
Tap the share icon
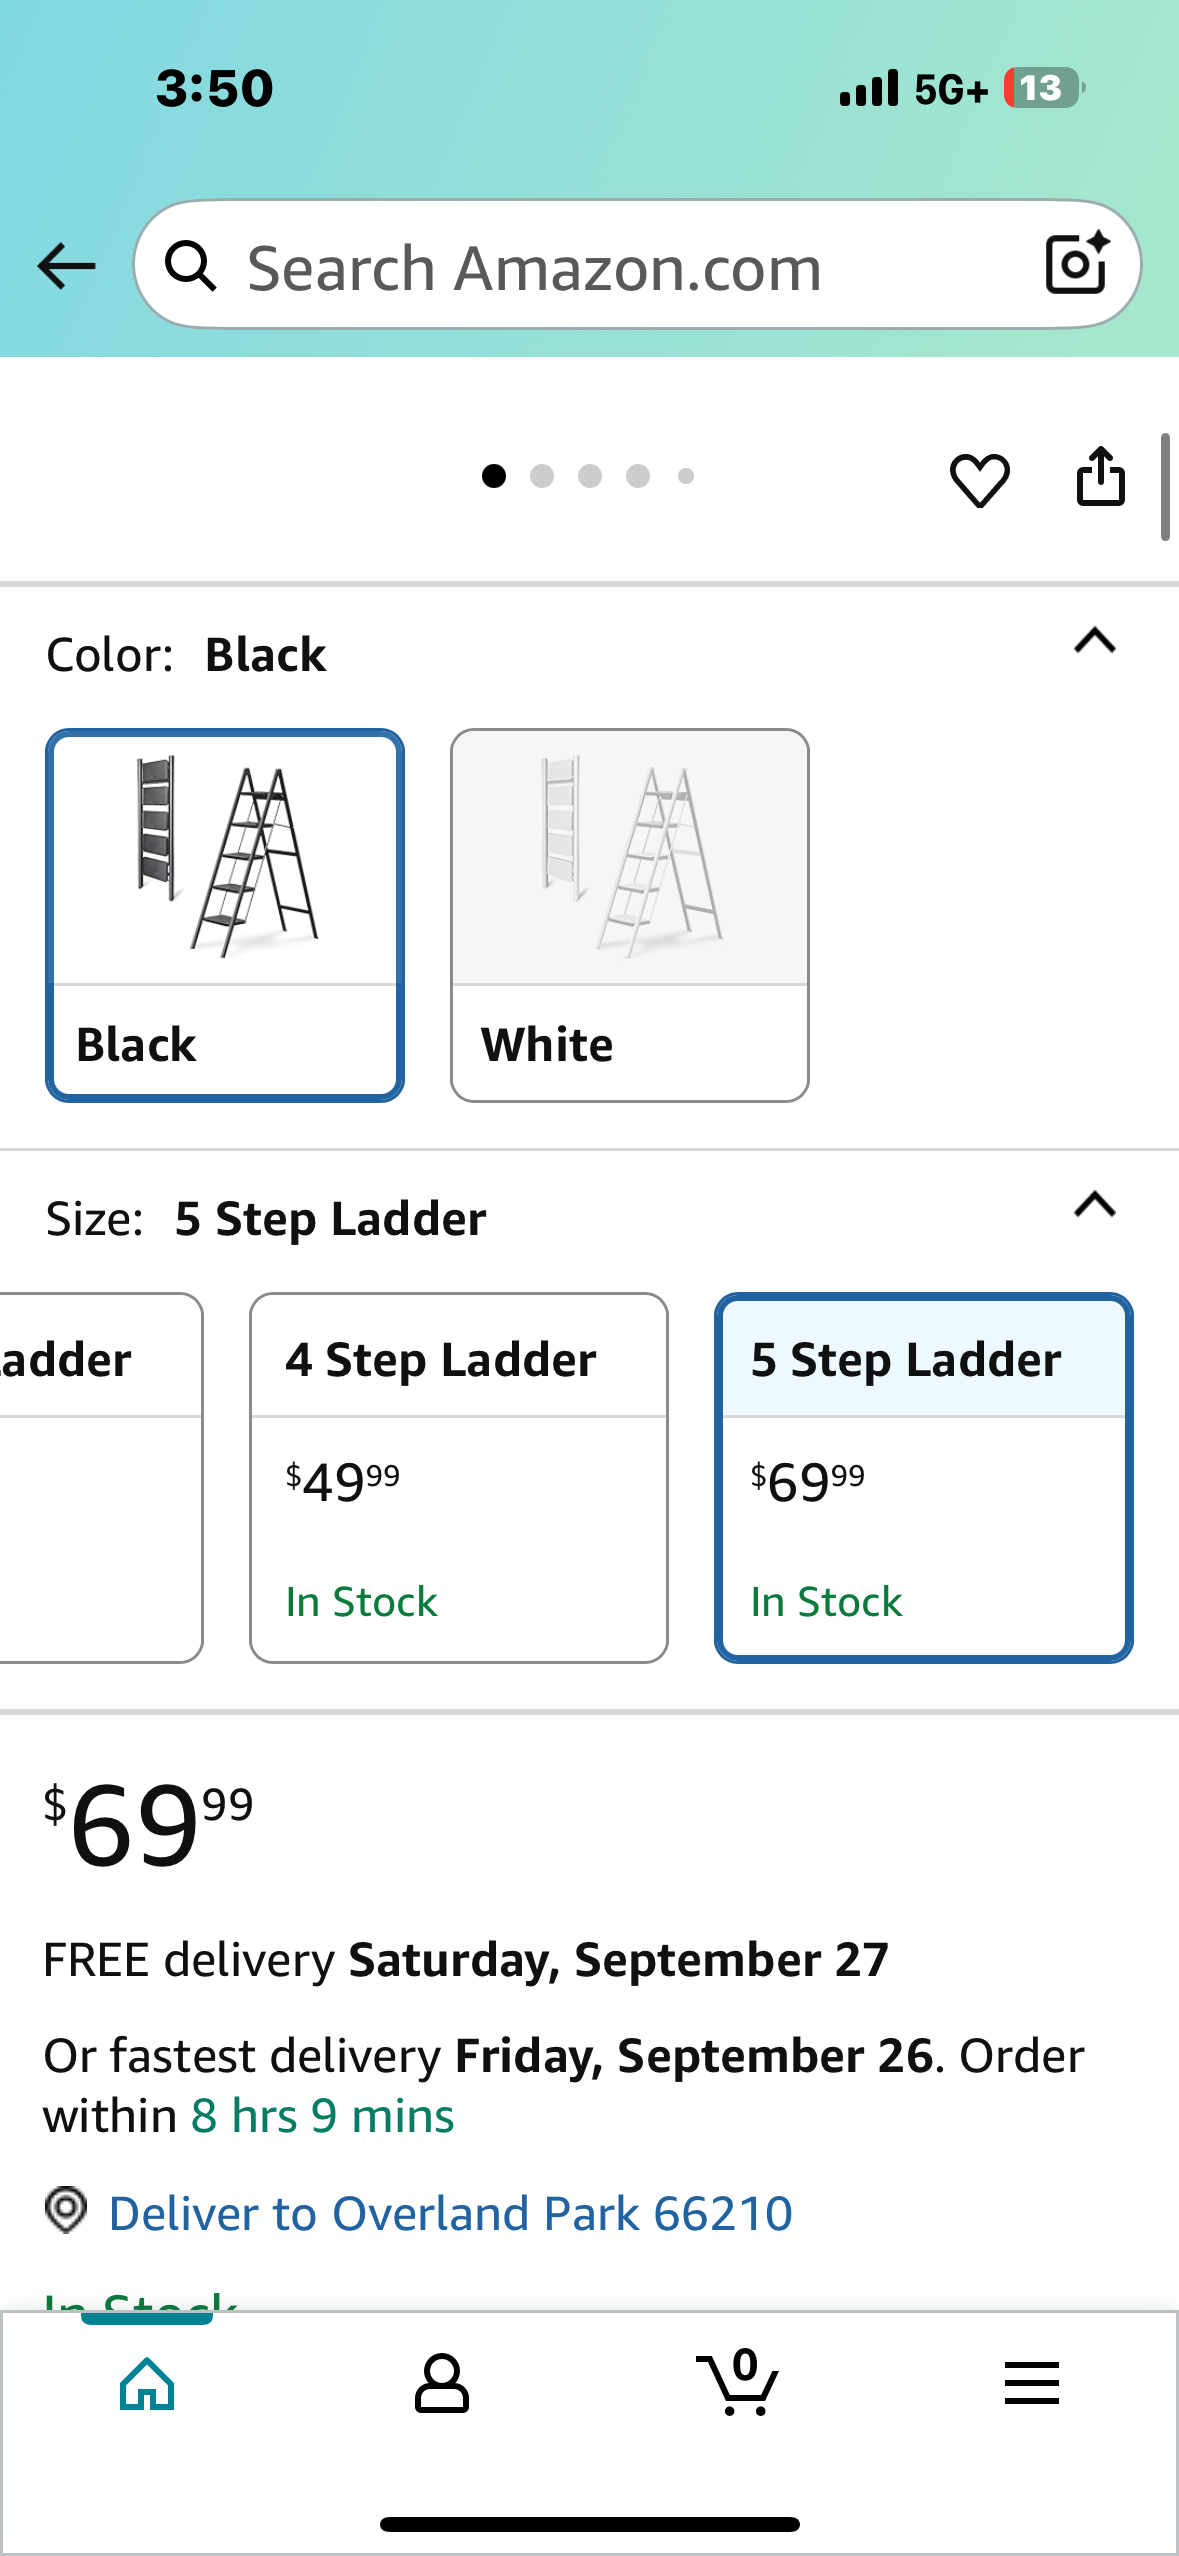[1100, 477]
